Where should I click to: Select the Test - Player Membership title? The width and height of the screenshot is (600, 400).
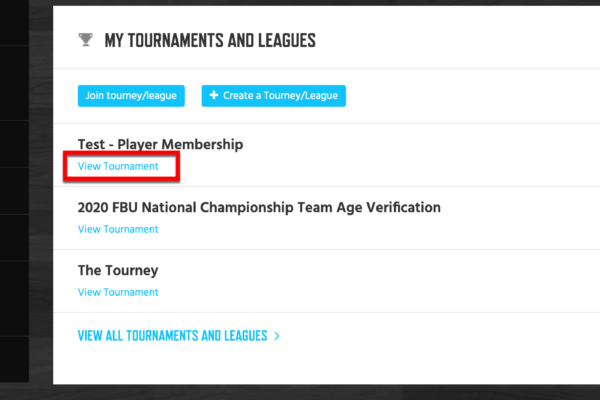(160, 145)
